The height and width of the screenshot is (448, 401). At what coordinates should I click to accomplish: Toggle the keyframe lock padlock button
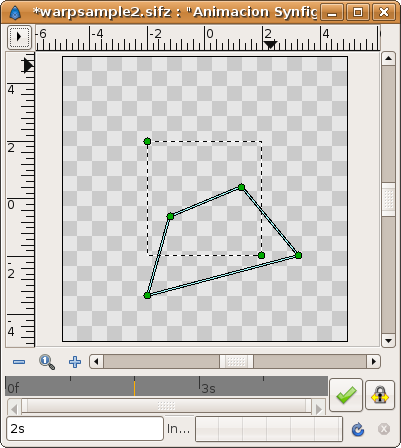tap(380, 394)
